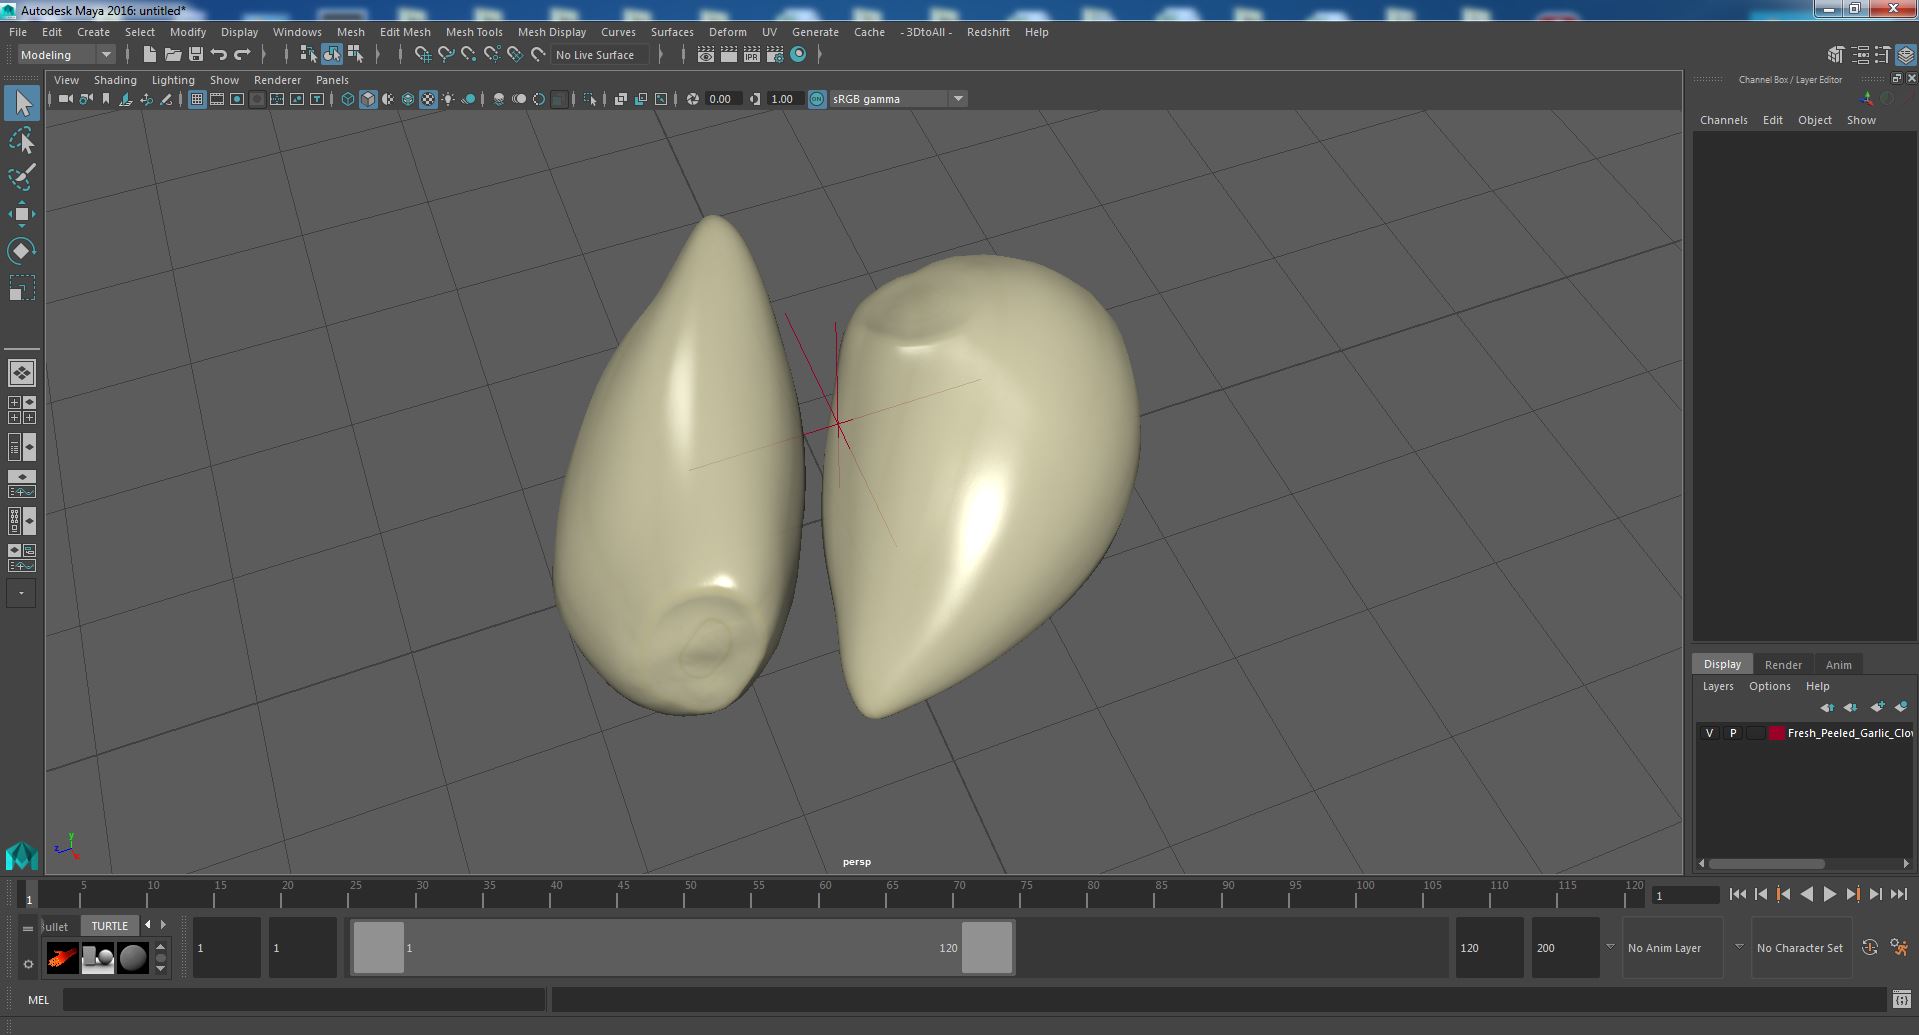The image size is (1919, 1035).
Task: Switch viewport to smooth shade all
Action: click(368, 99)
